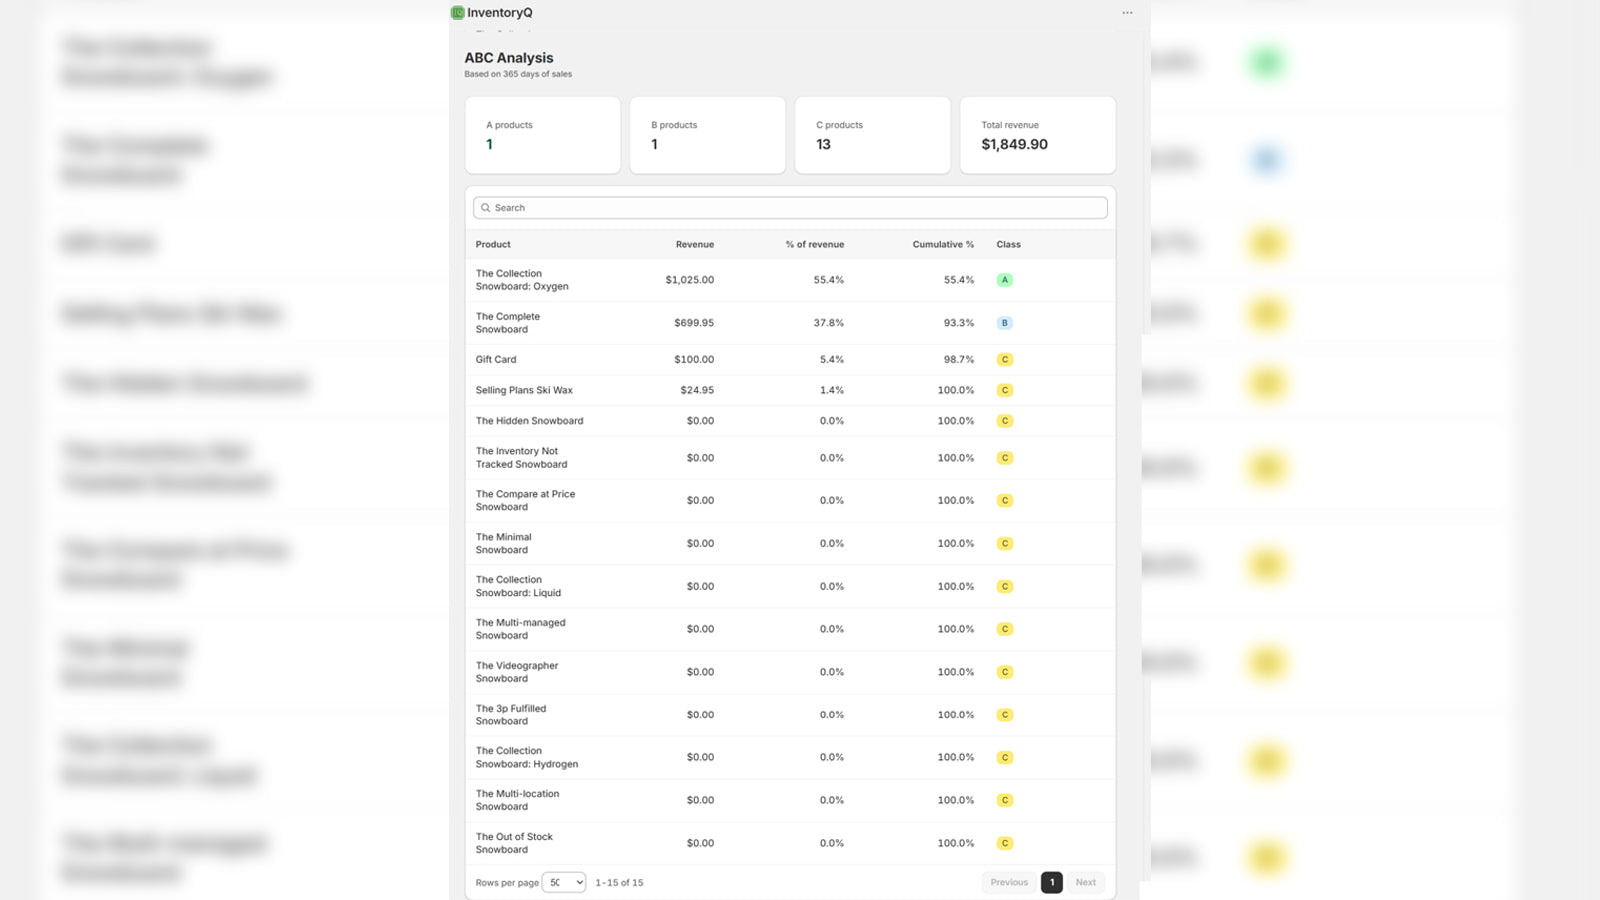1600x900 pixels.
Task: Click the InventoryQ app logo icon
Action: pyautogui.click(x=457, y=13)
